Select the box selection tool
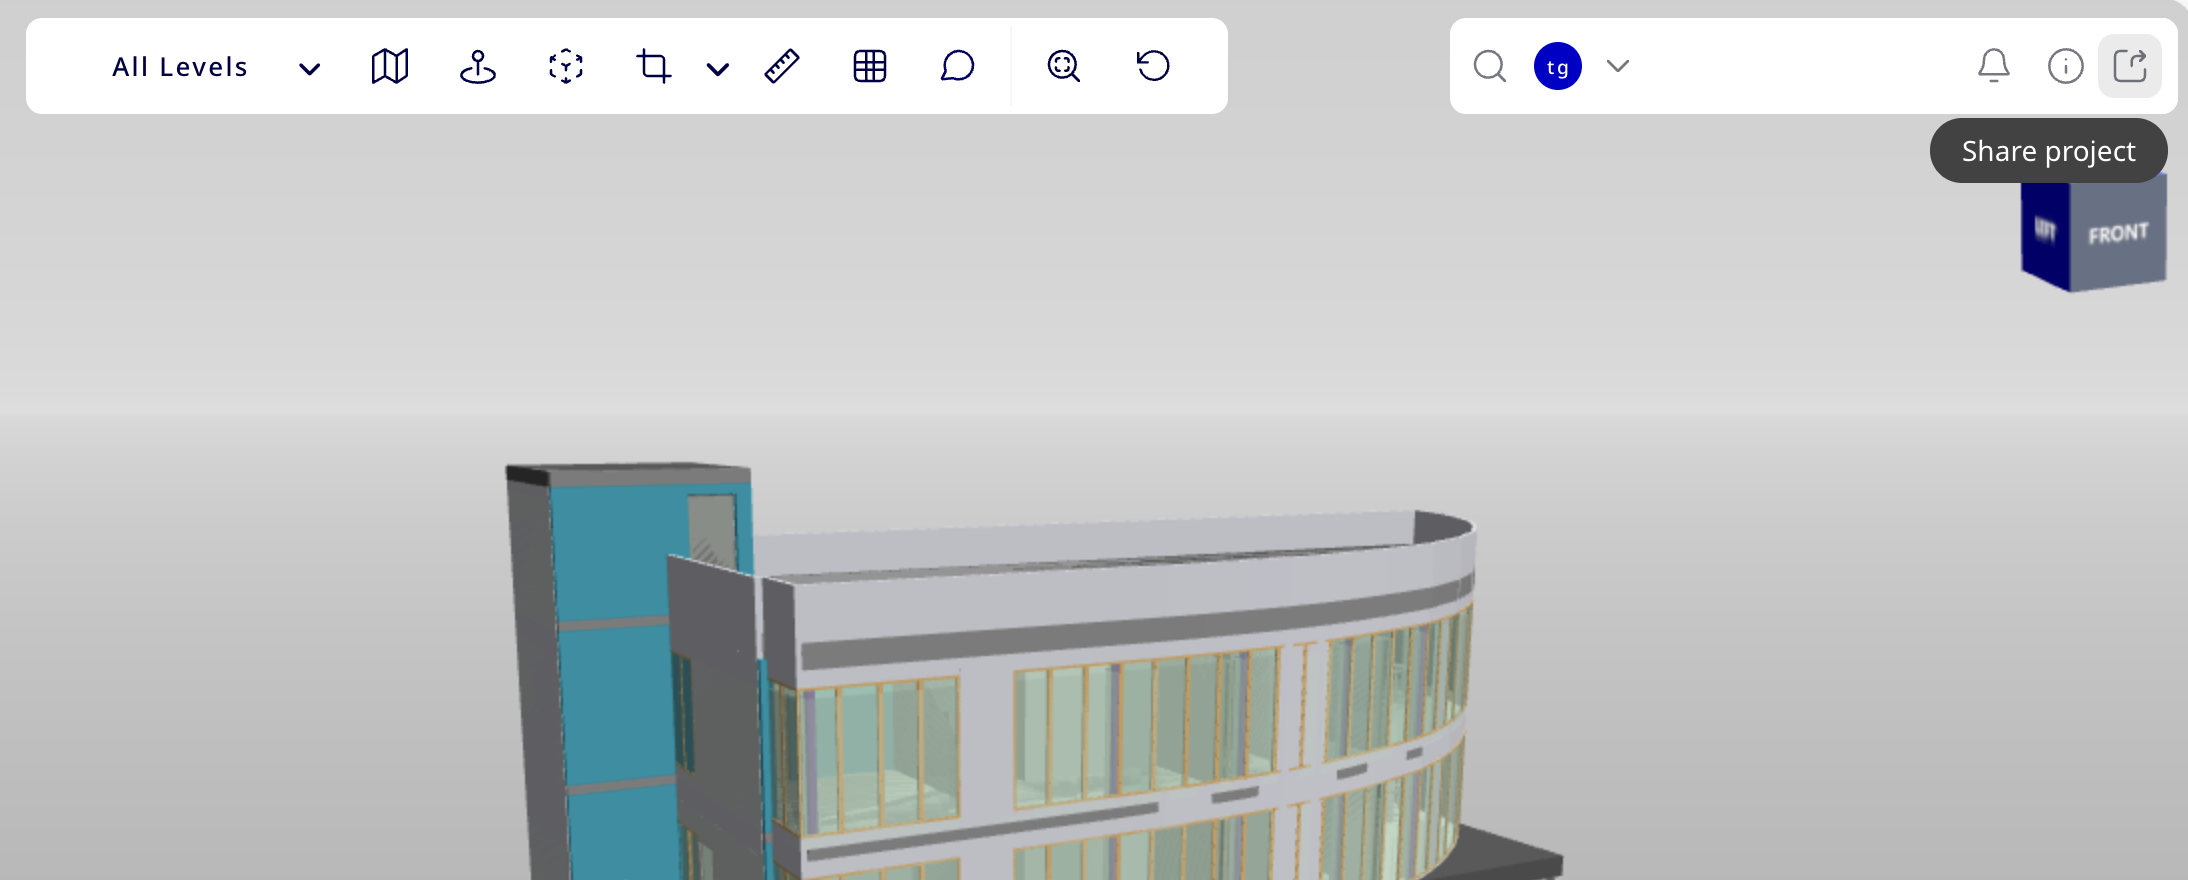This screenshot has width=2188, height=880. 566,67
